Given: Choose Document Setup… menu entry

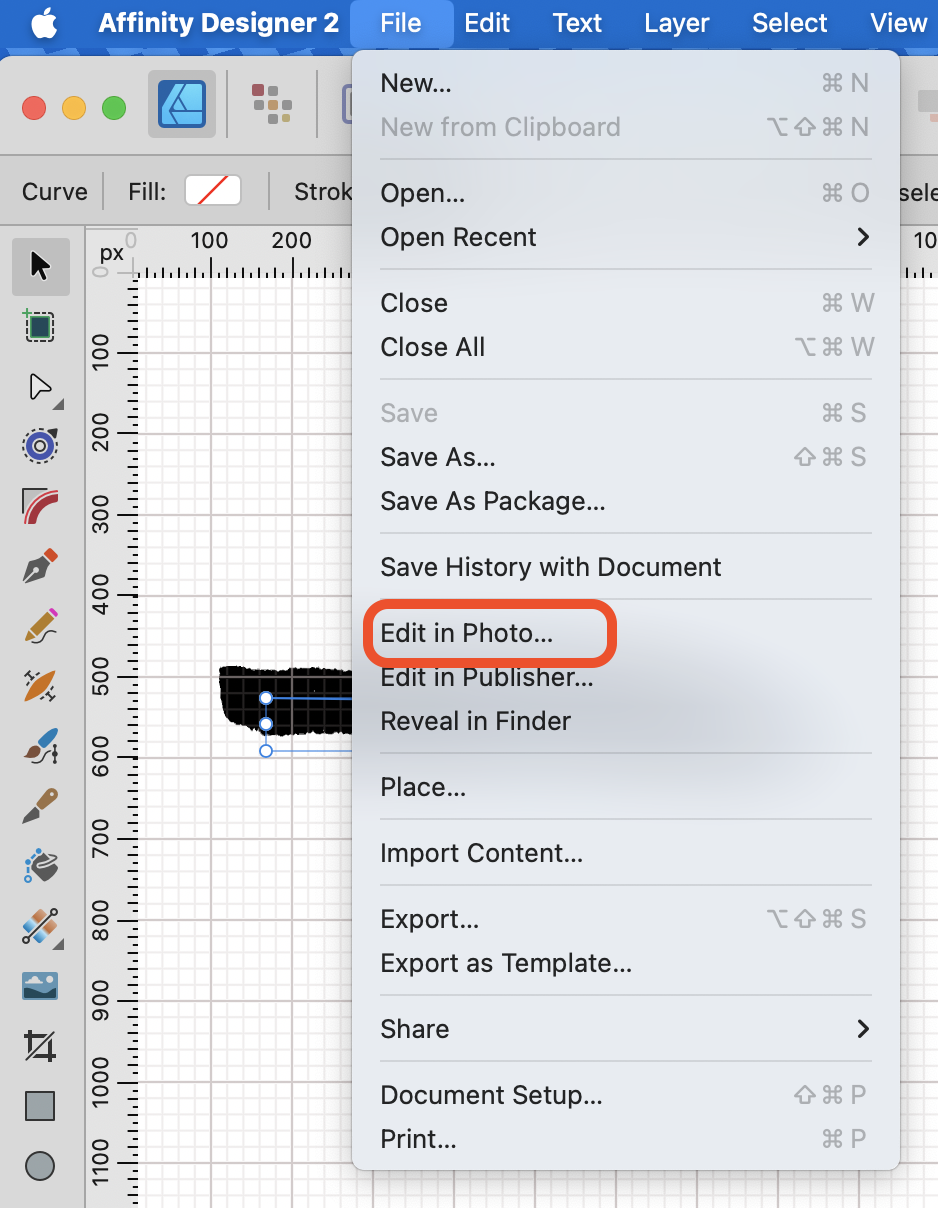Looking at the screenshot, I should 626,1095.
